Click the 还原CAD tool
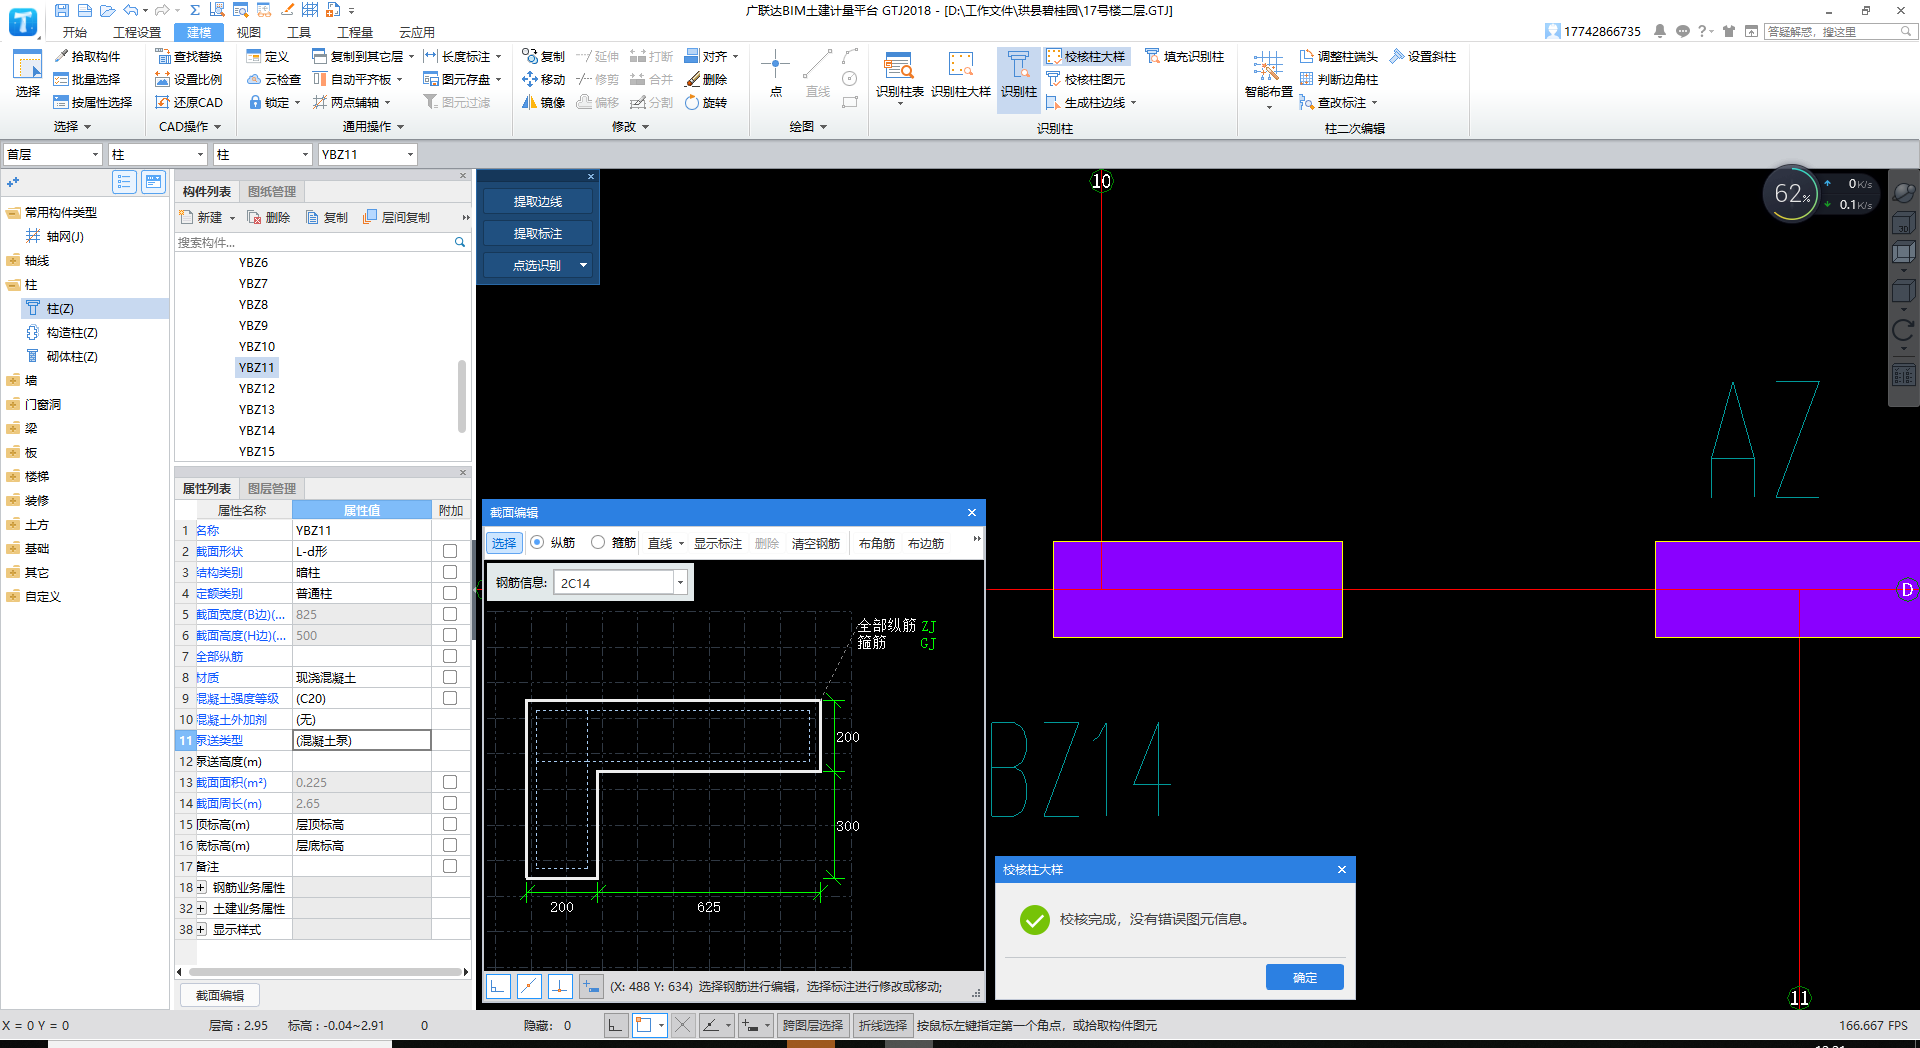Image resolution: width=1920 pixels, height=1048 pixels. (x=189, y=103)
